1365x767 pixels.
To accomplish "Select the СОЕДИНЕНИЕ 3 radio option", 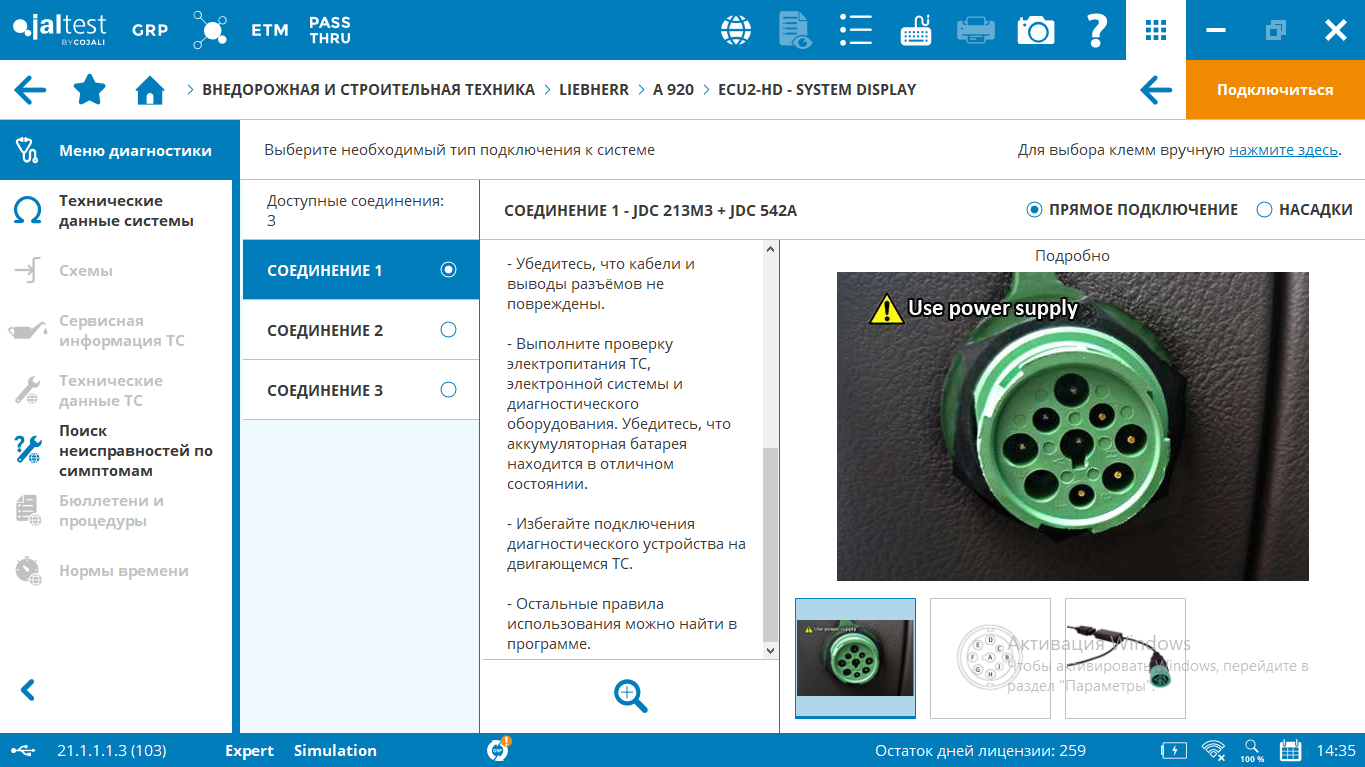I will point(448,390).
